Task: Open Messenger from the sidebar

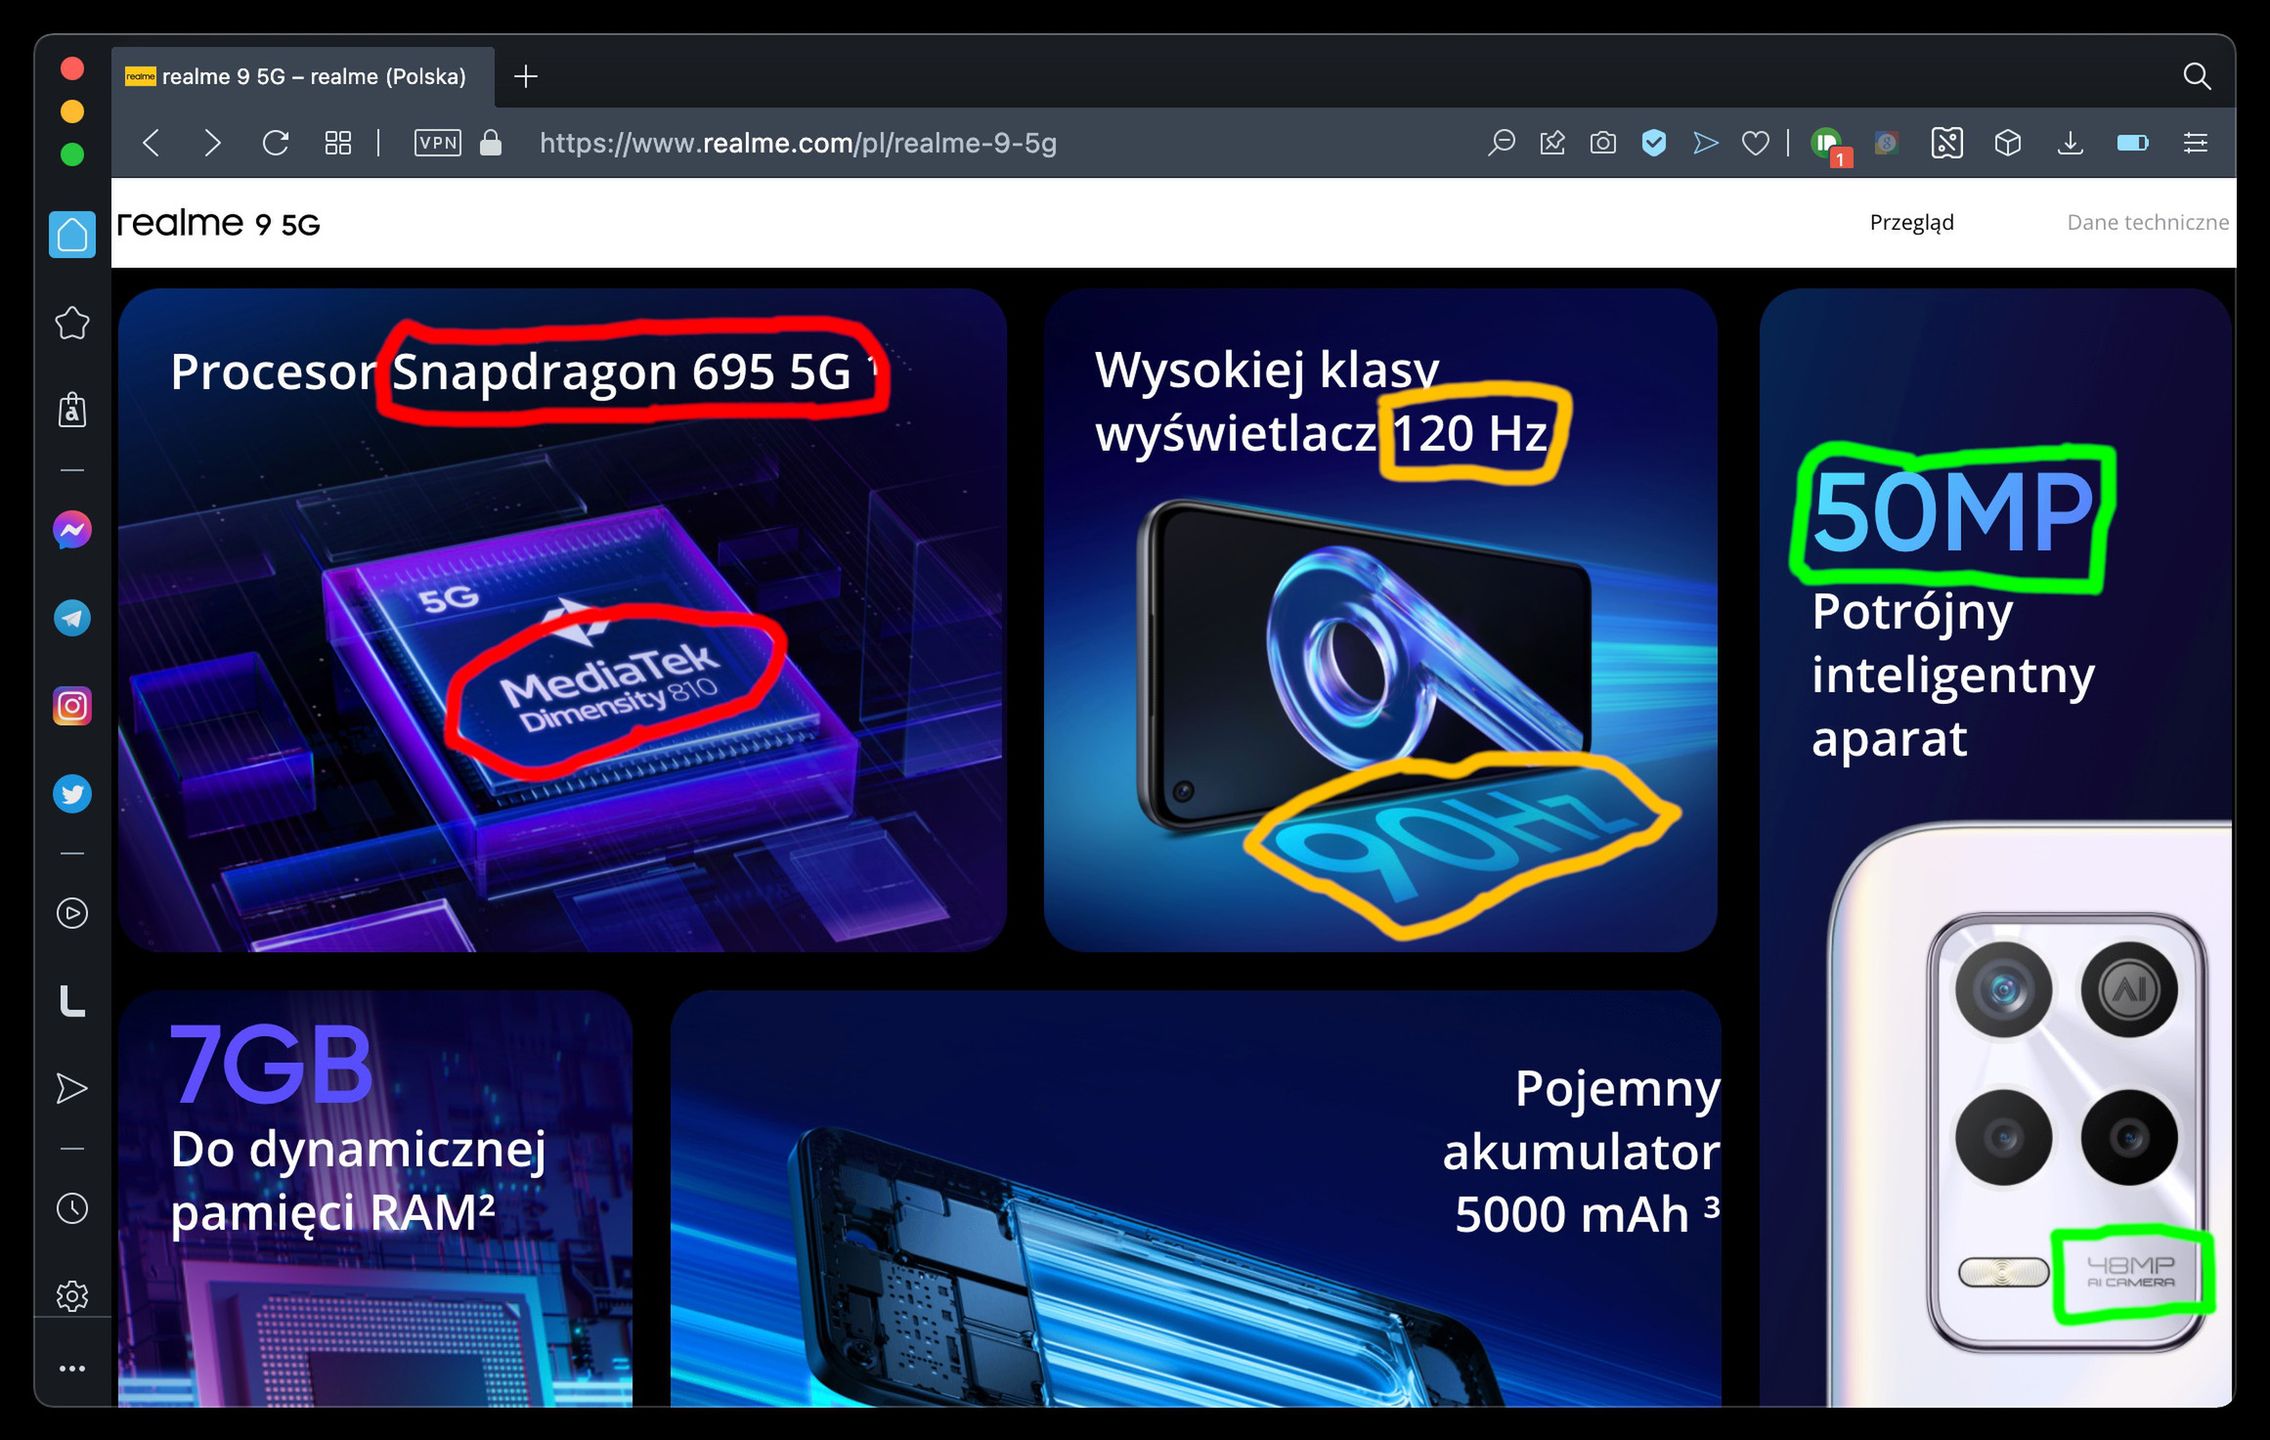Action: click(71, 529)
